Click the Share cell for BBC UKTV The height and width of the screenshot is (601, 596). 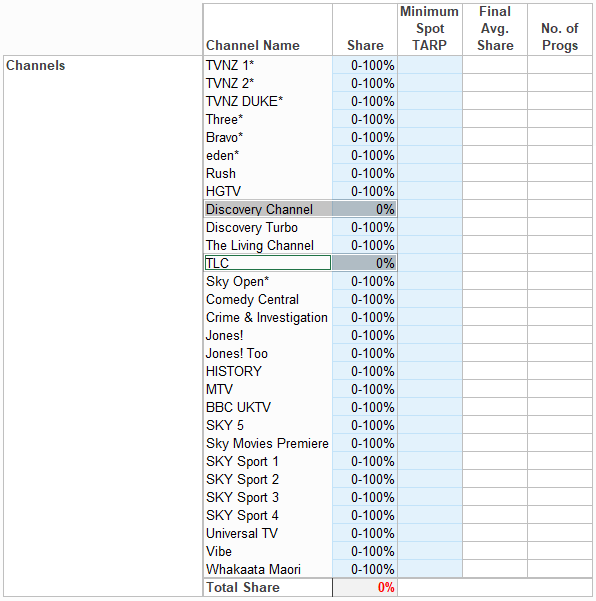point(365,407)
